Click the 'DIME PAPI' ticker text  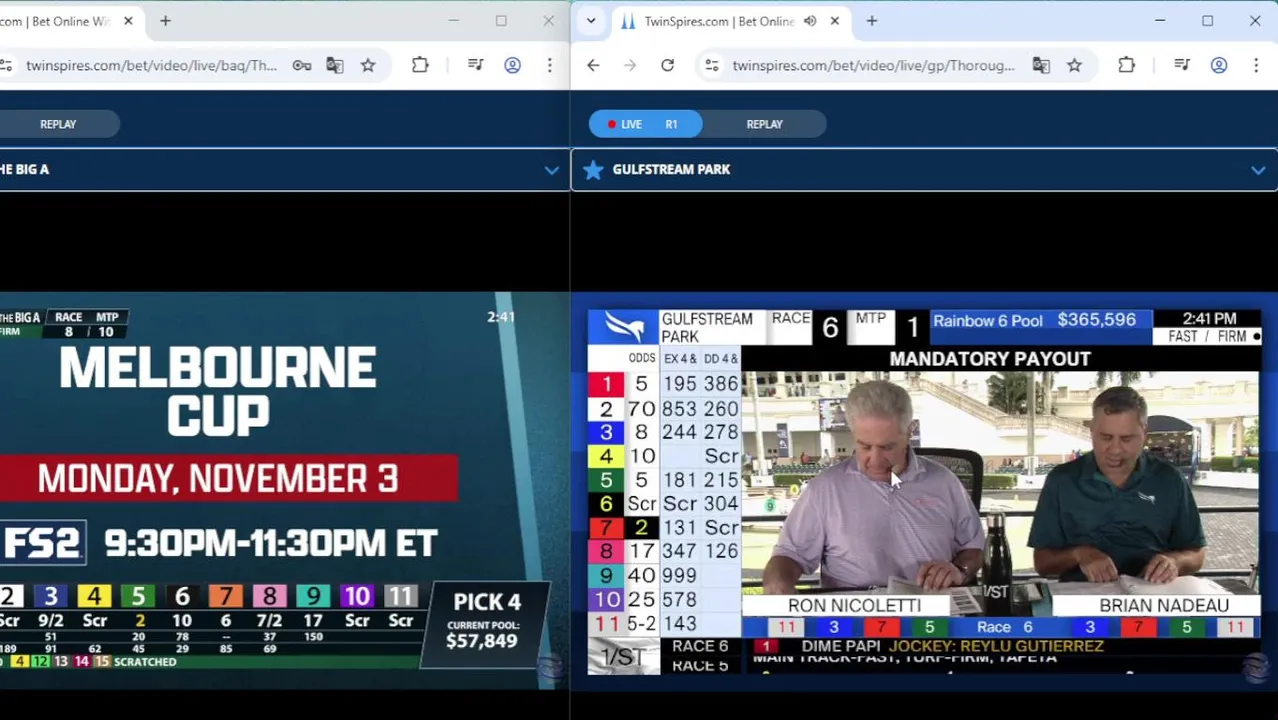click(x=841, y=646)
